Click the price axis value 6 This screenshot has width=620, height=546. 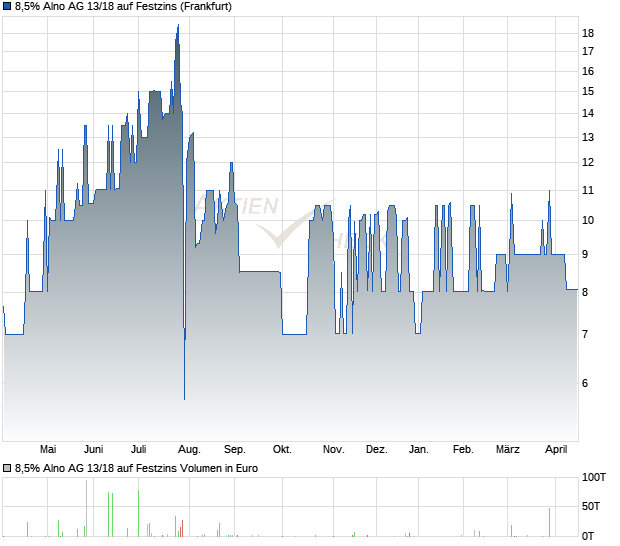[x=585, y=383]
